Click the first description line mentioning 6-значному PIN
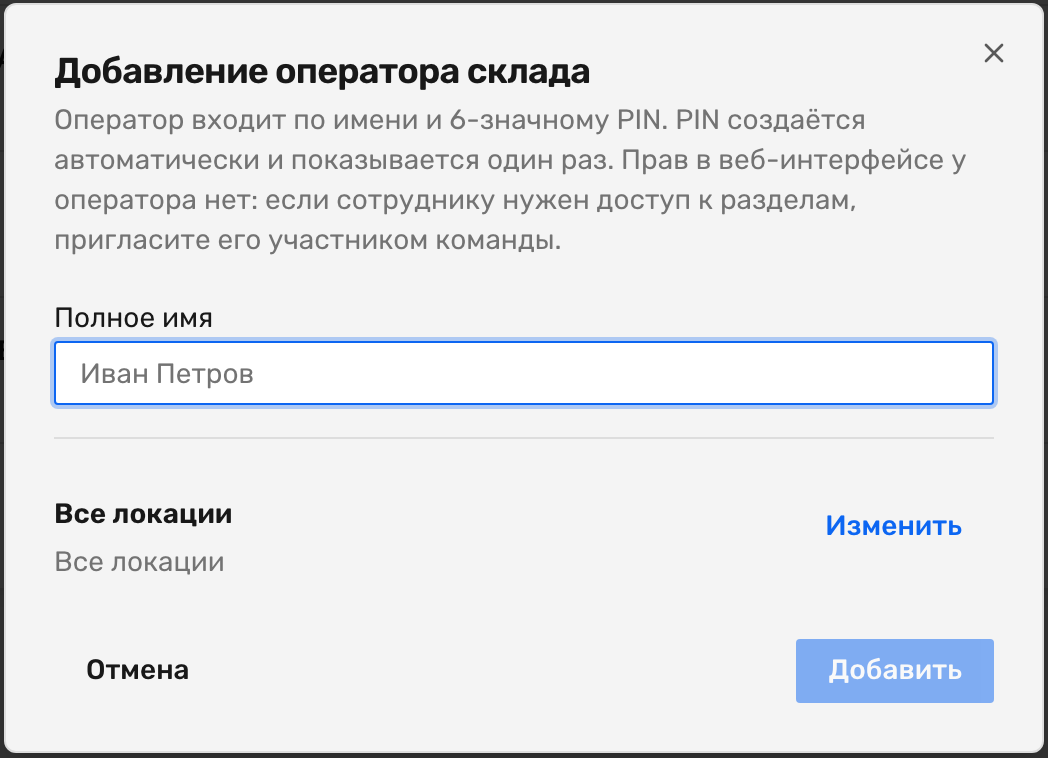Screen dimensions: 1048x758 pyautogui.click(x=460, y=120)
